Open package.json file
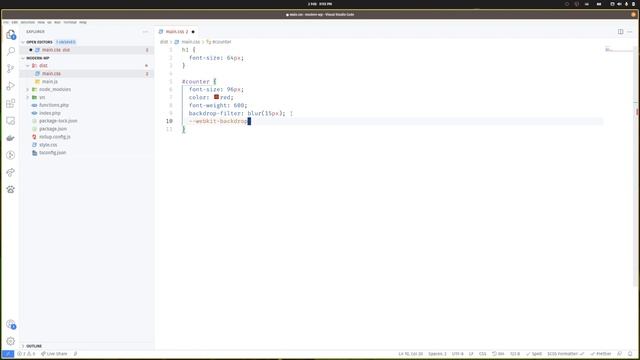 point(87,129)
